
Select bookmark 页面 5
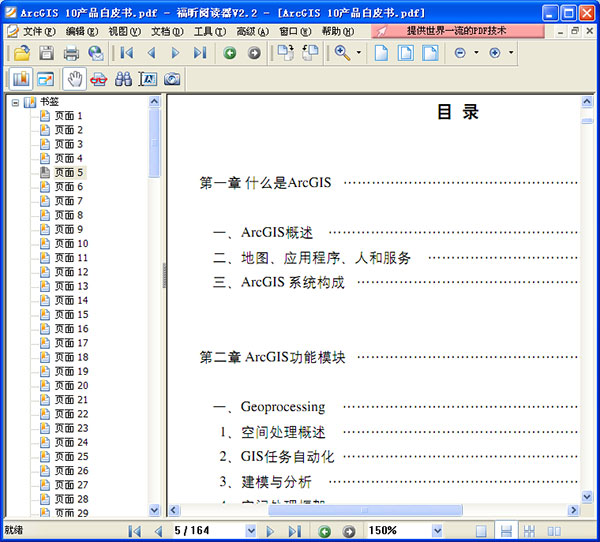pyautogui.click(x=69, y=173)
